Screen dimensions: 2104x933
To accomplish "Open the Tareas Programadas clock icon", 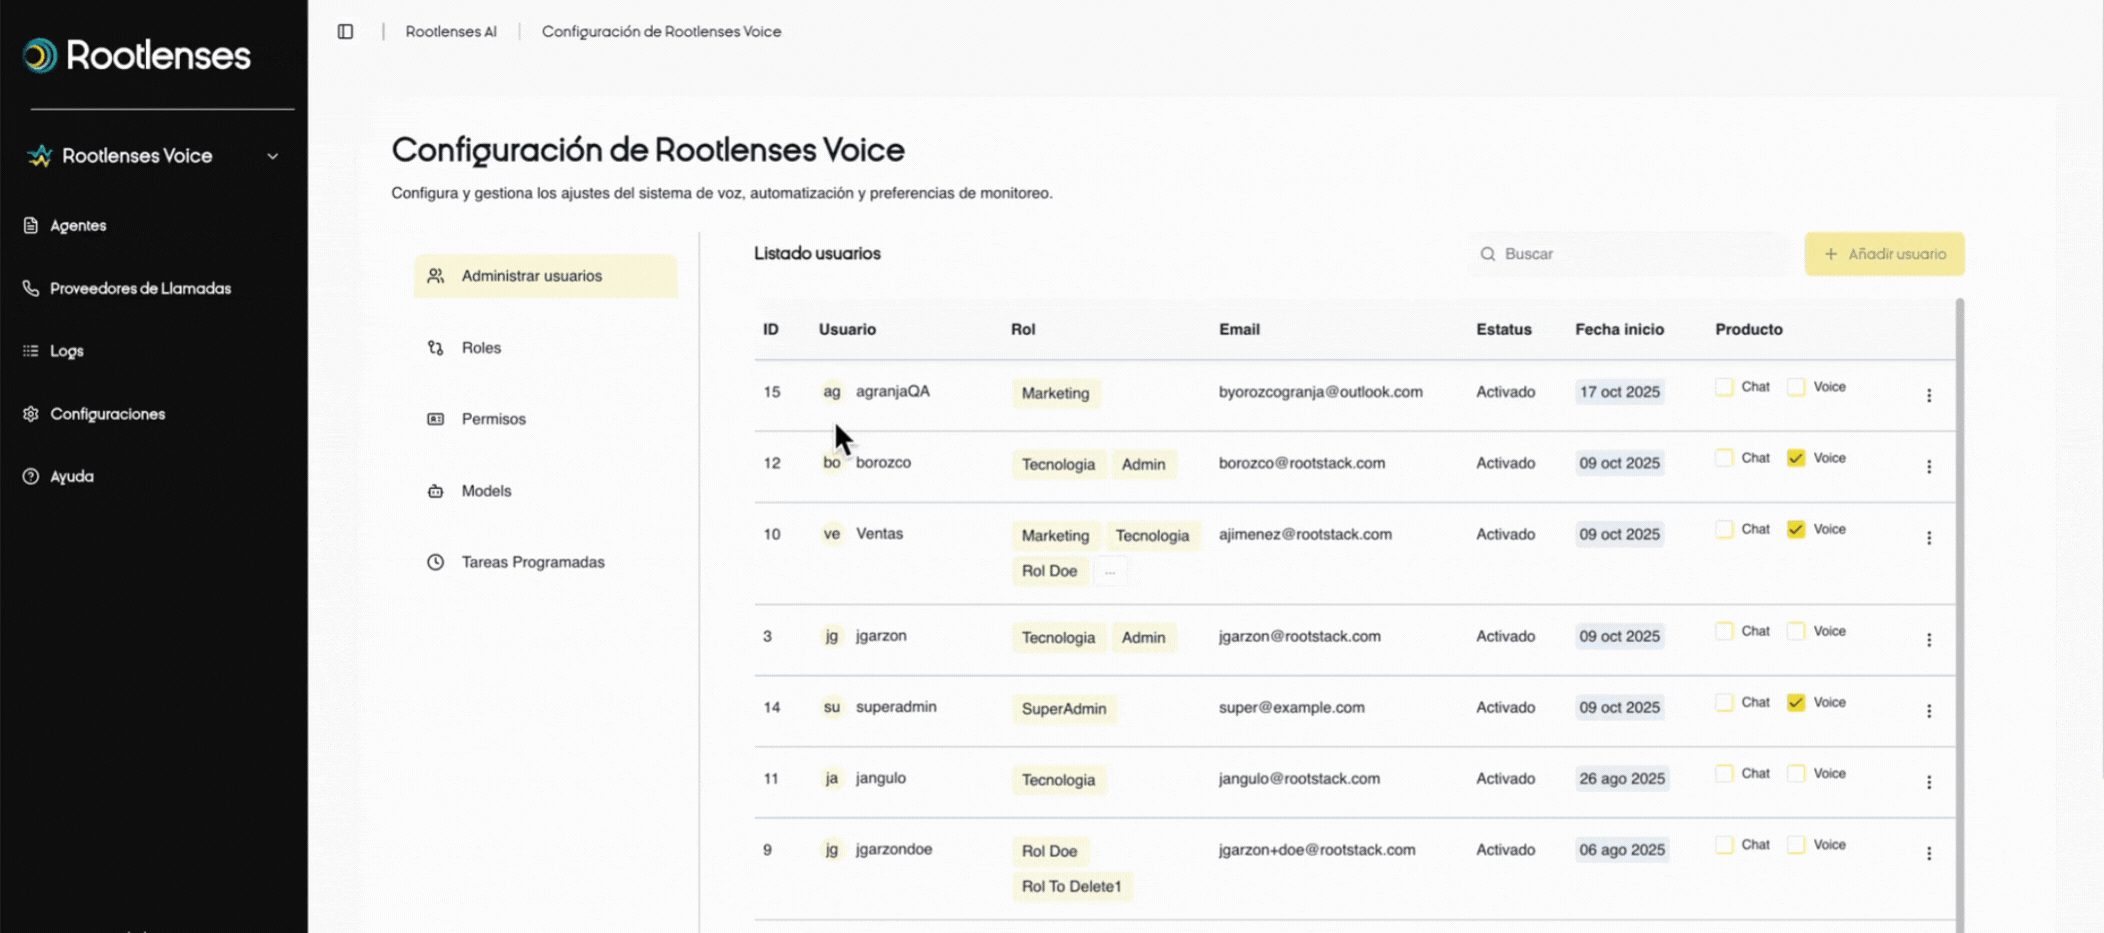I will pos(435,562).
